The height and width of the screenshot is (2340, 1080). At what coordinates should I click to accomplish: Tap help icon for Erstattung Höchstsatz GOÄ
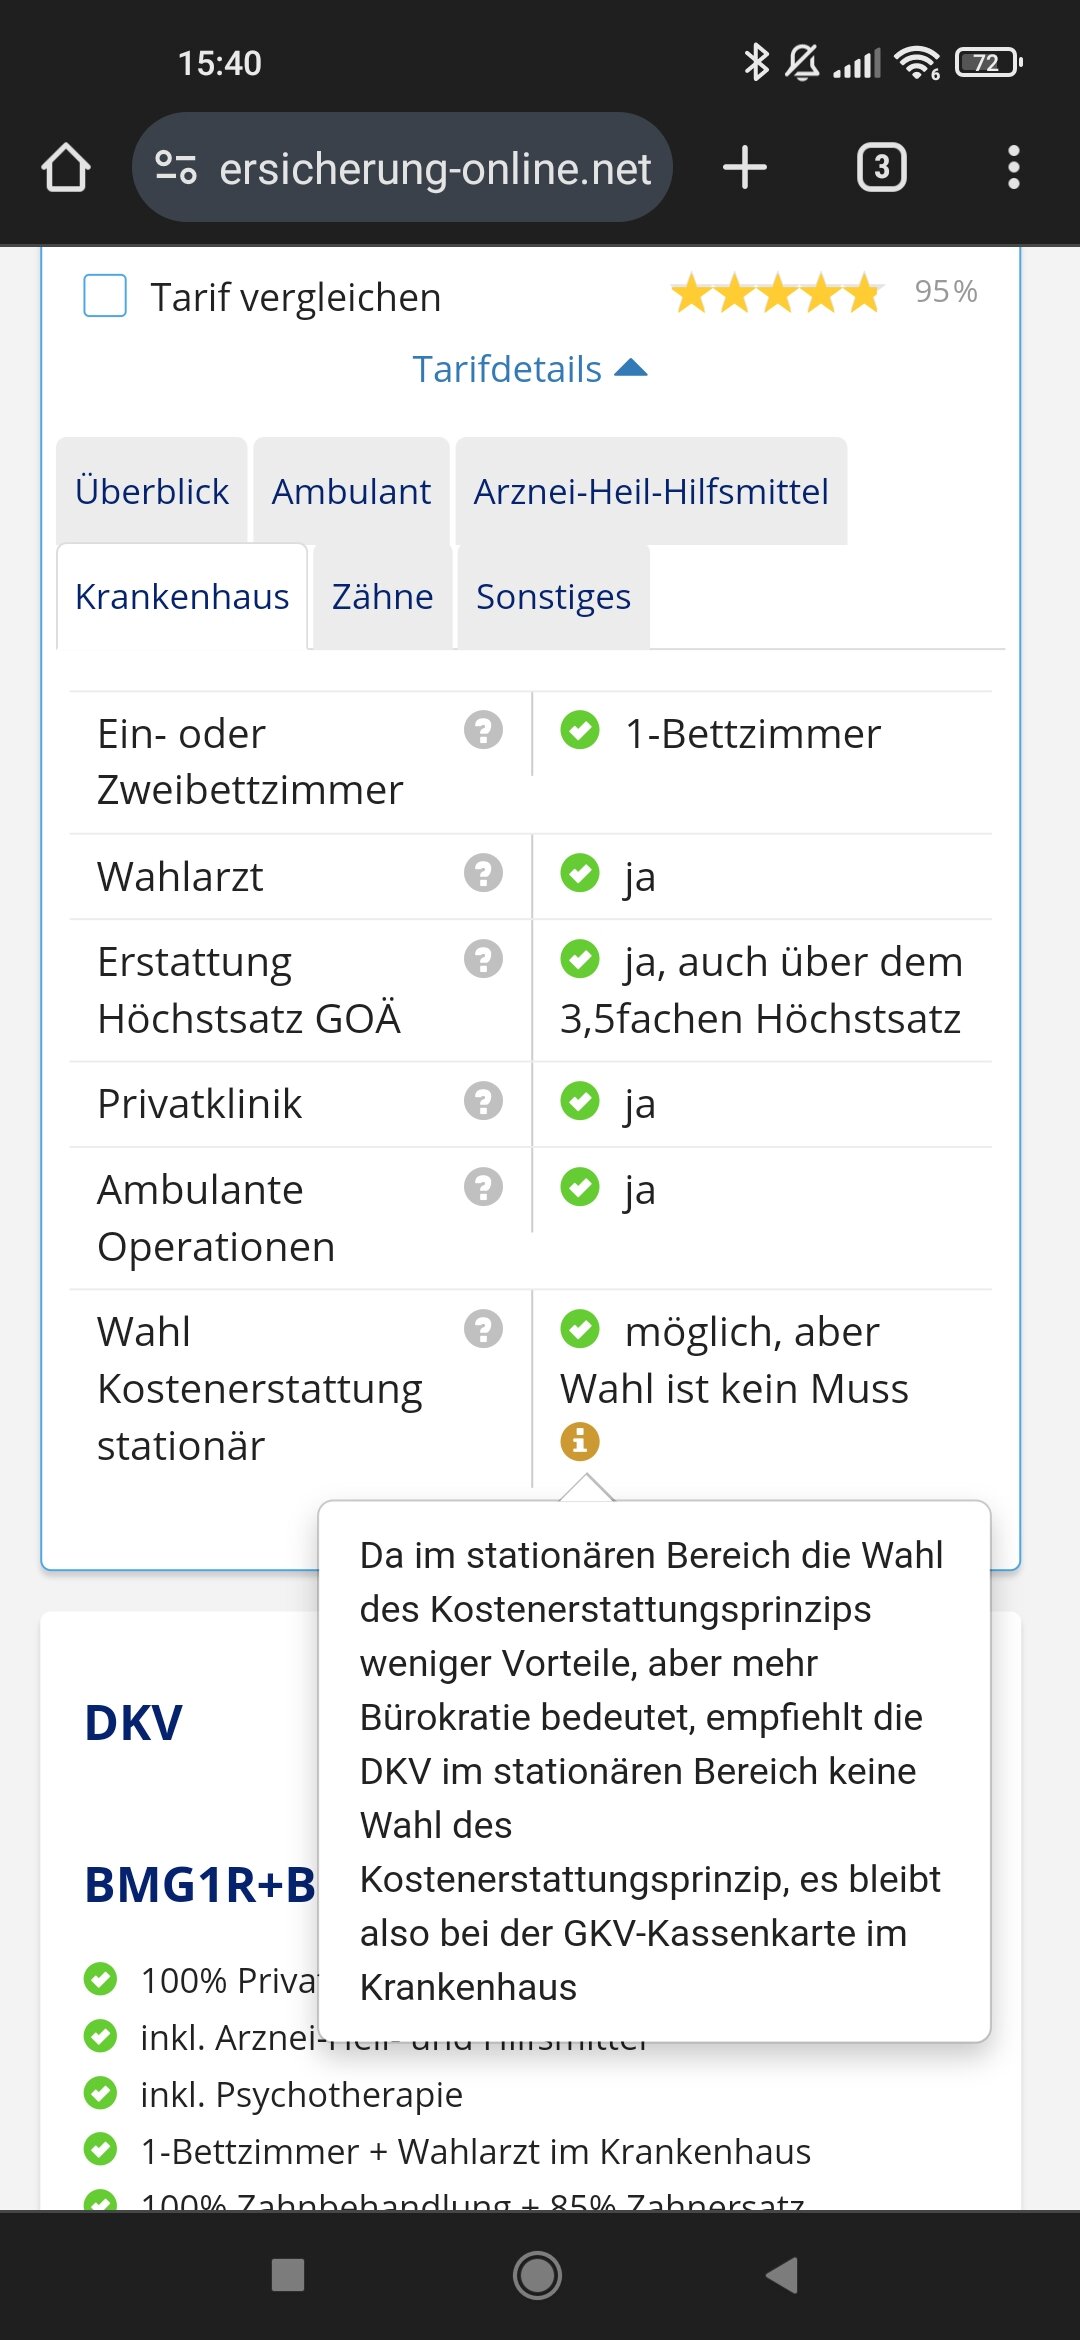(483, 959)
